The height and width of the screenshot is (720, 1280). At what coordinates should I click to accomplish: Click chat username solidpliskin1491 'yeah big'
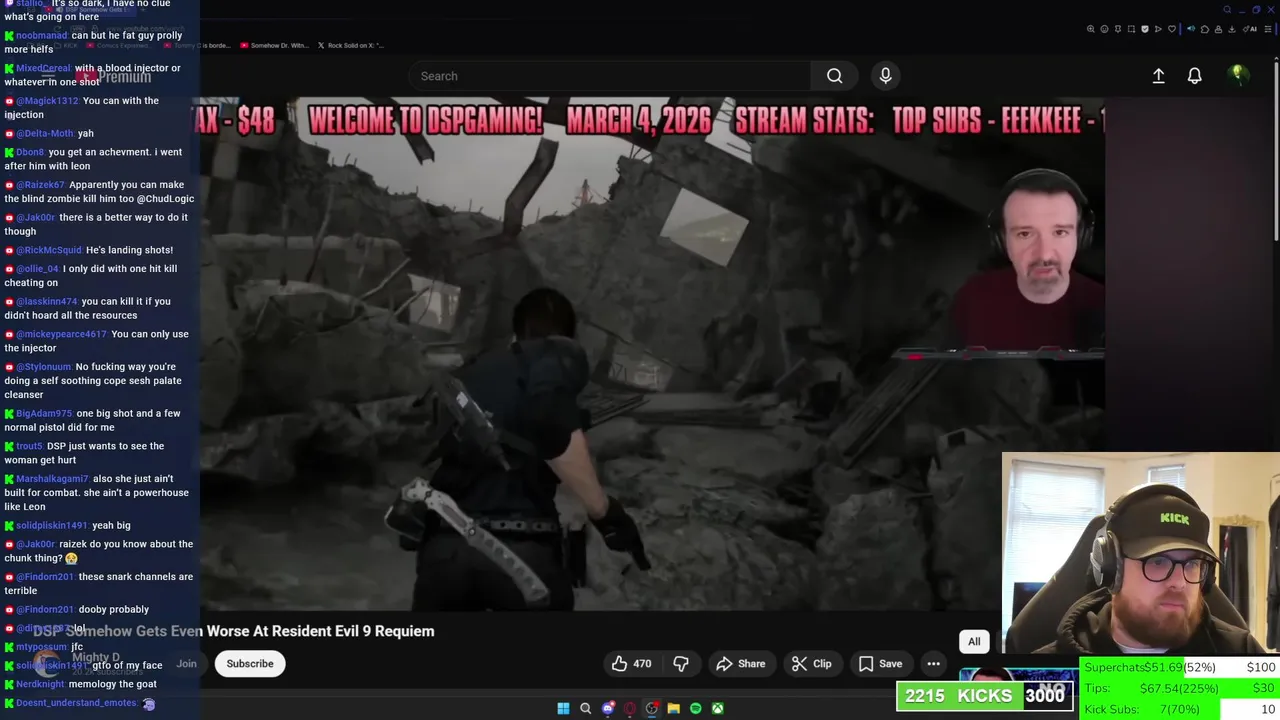click(51, 526)
